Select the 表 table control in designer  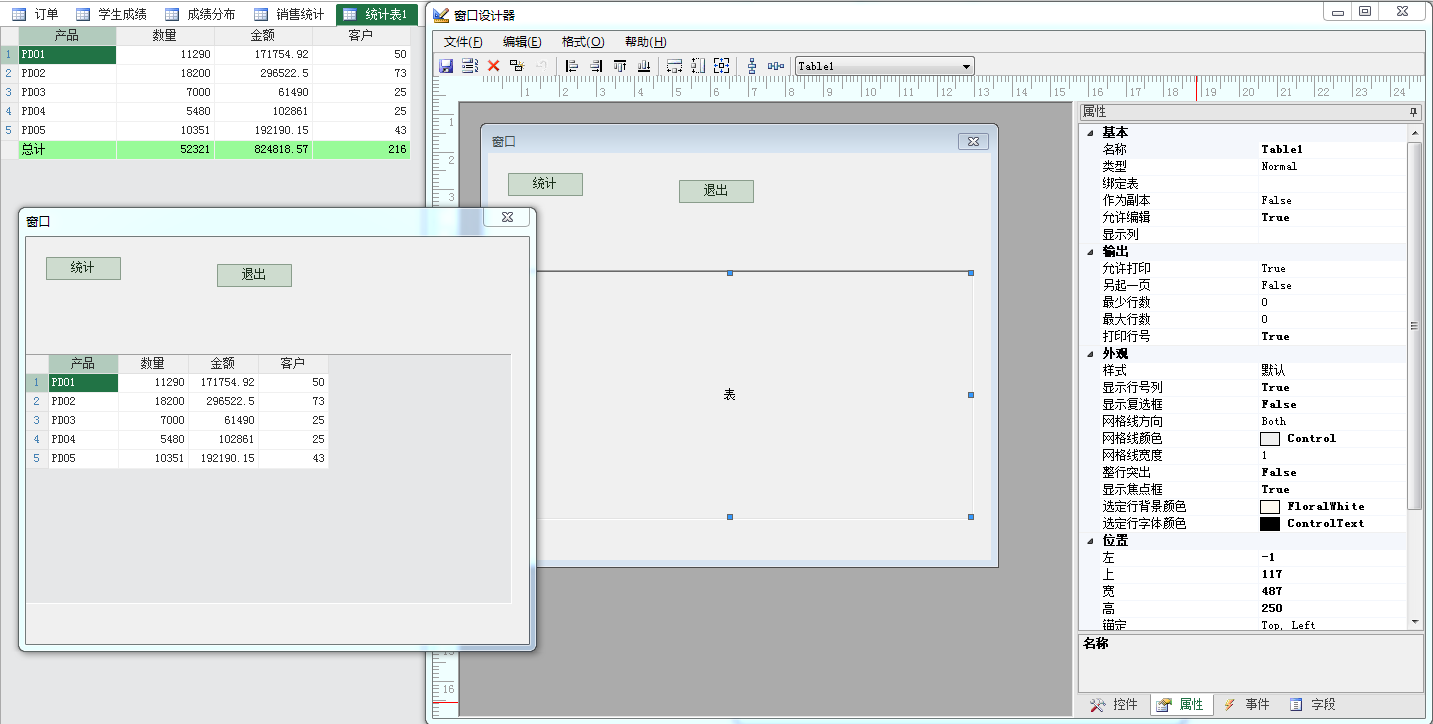tap(730, 395)
